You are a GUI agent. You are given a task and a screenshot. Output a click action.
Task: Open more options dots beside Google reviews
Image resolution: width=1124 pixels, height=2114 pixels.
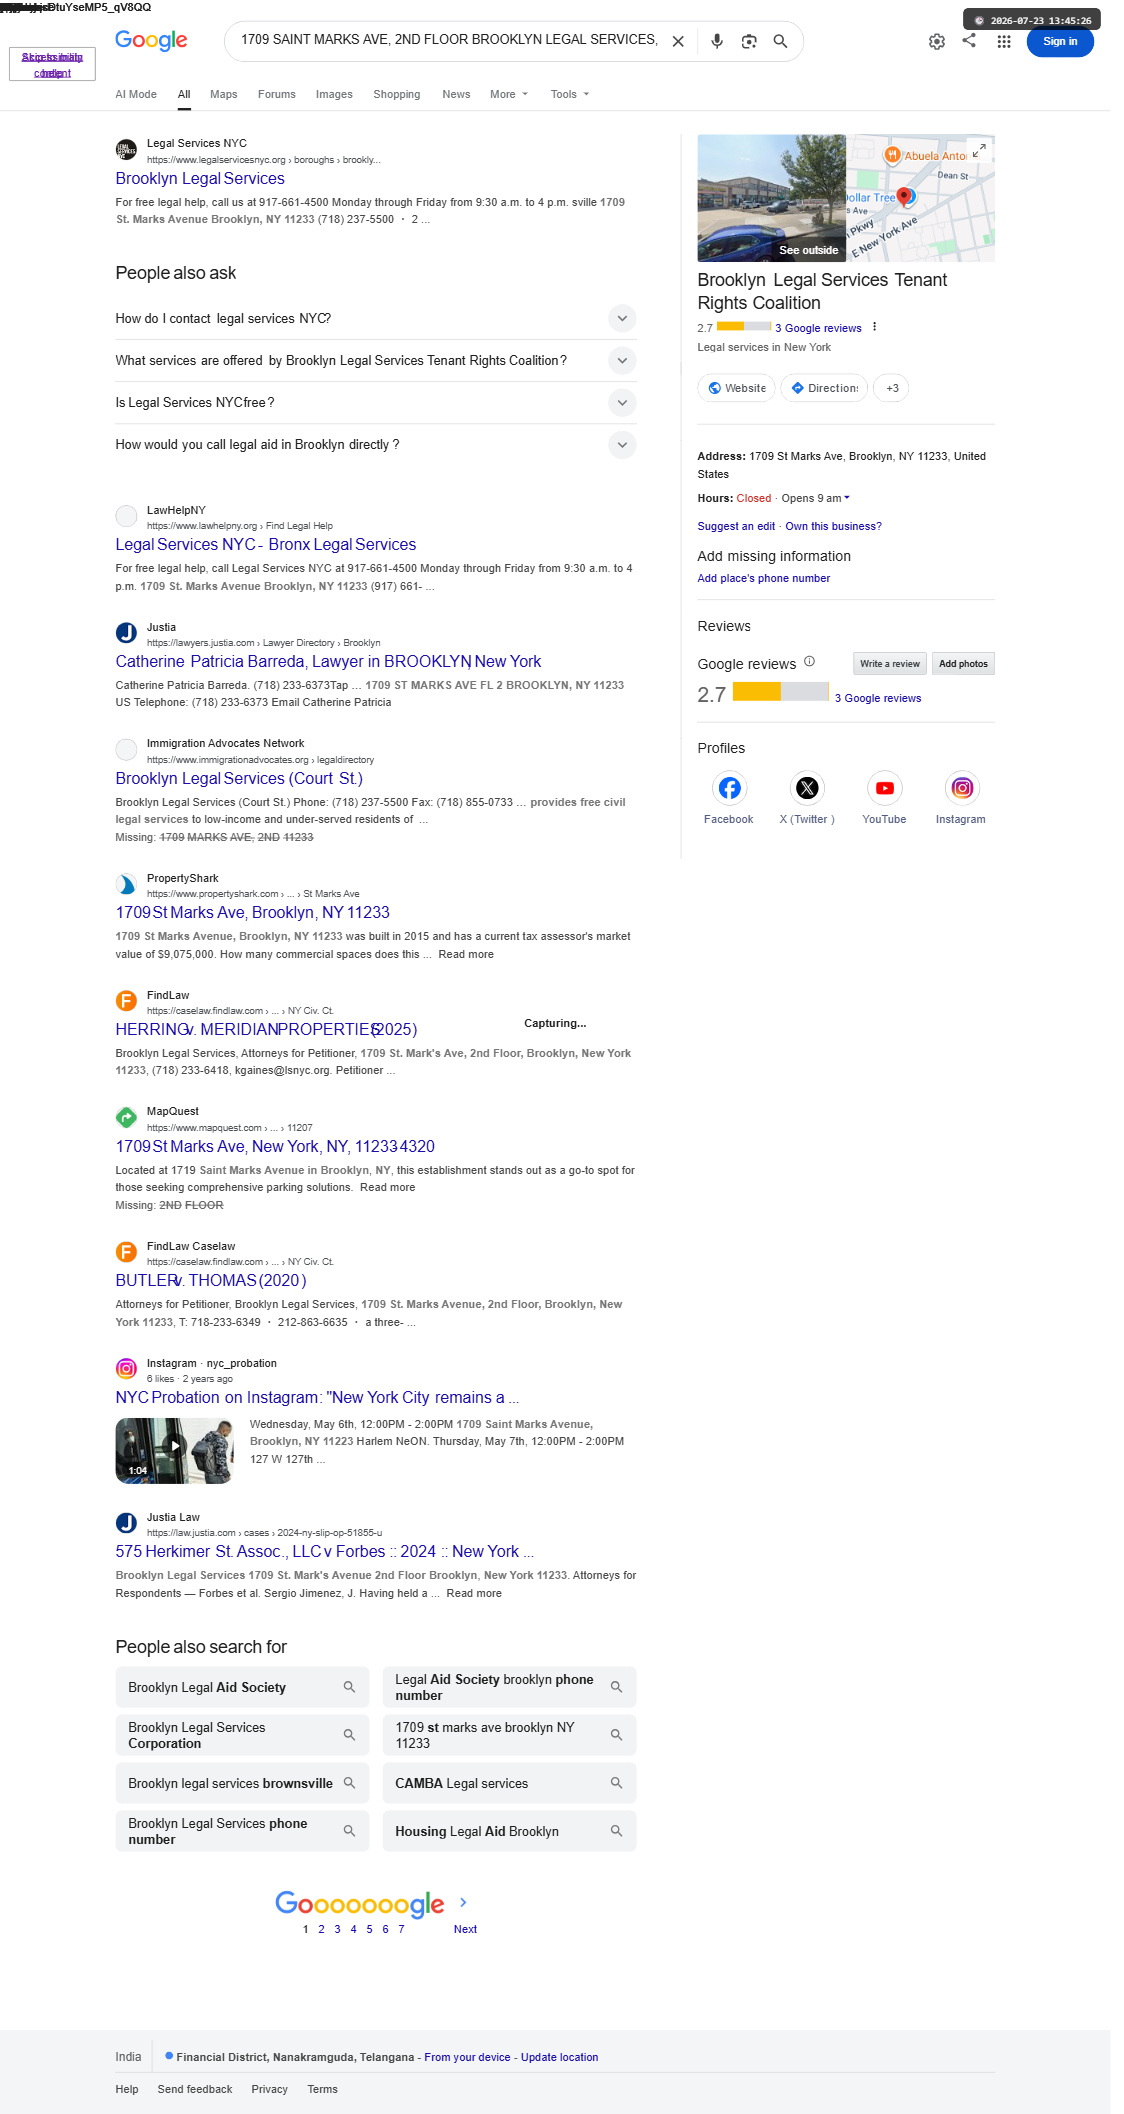[x=875, y=327]
